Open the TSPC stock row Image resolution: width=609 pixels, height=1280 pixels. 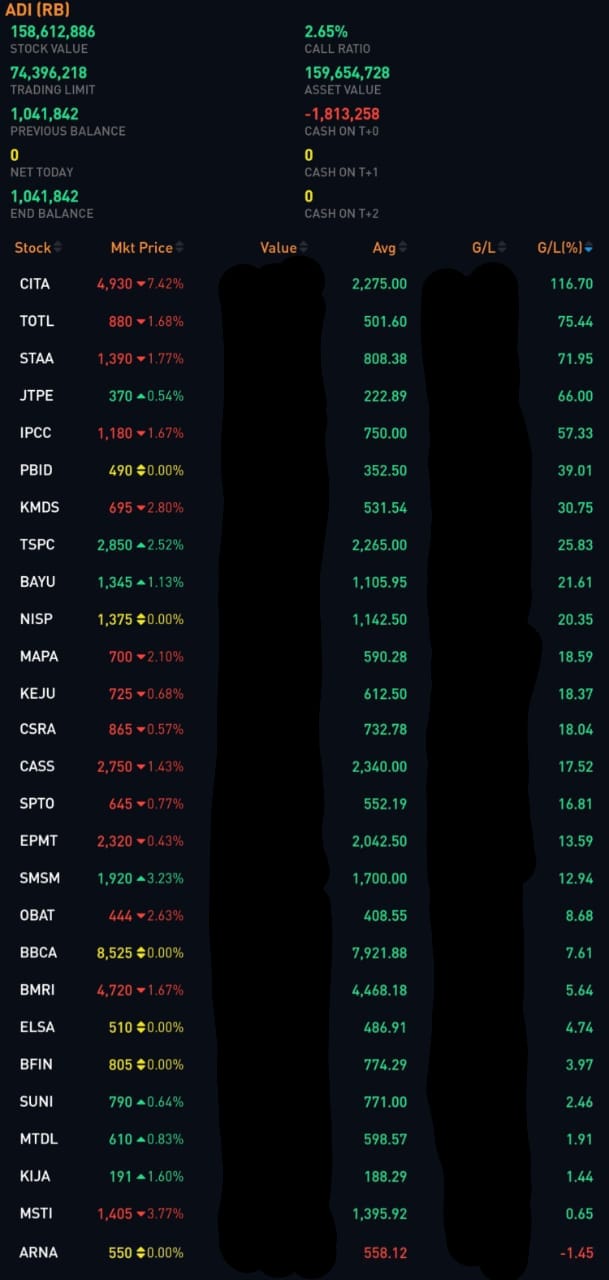(x=37, y=545)
